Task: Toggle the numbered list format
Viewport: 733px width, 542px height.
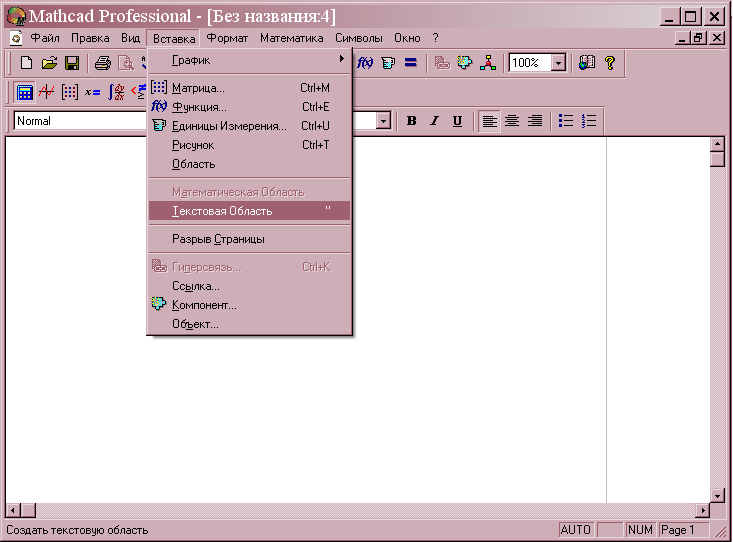Action: (x=589, y=121)
